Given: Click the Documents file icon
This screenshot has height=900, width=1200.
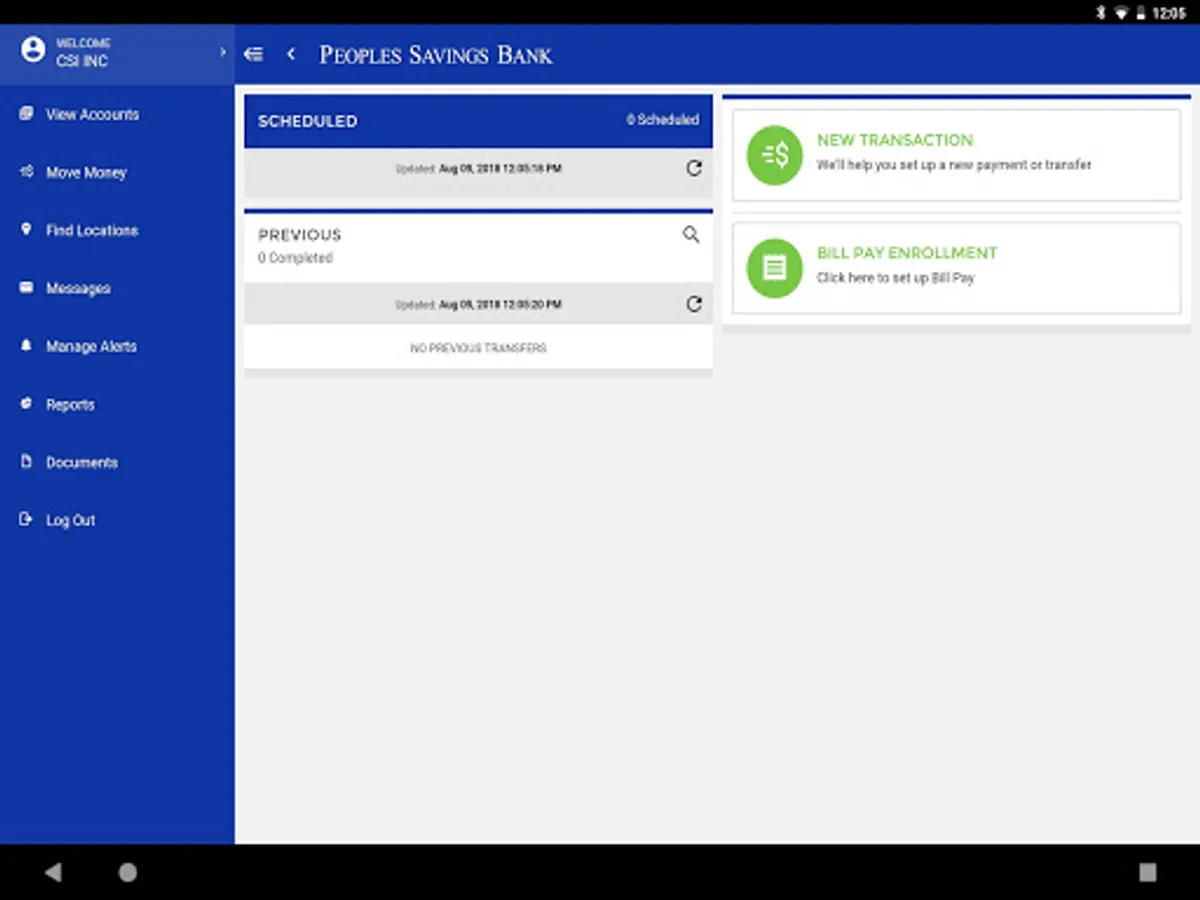Looking at the screenshot, I should pyautogui.click(x=26, y=462).
